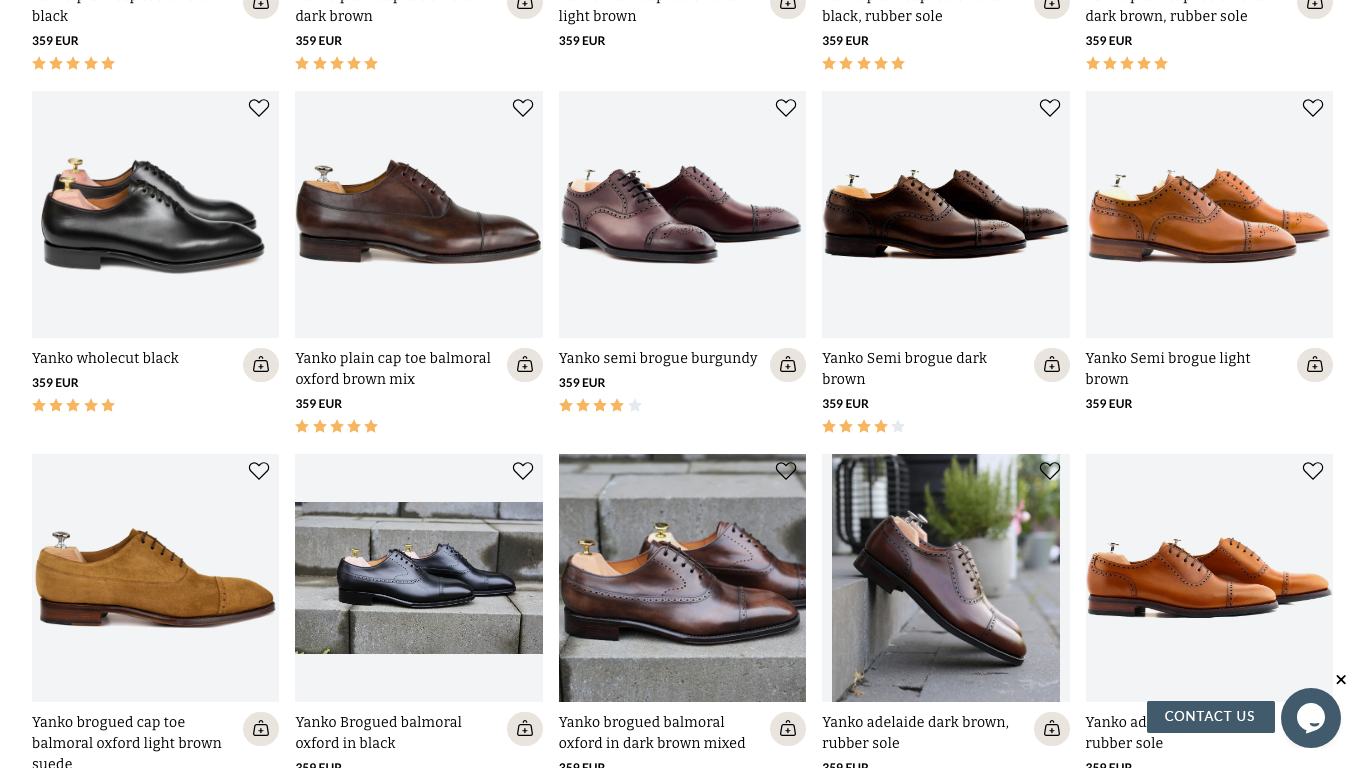Image resolution: width=1365 pixels, height=768 pixels.
Task: Open the live chat bubble
Action: point(1311,717)
